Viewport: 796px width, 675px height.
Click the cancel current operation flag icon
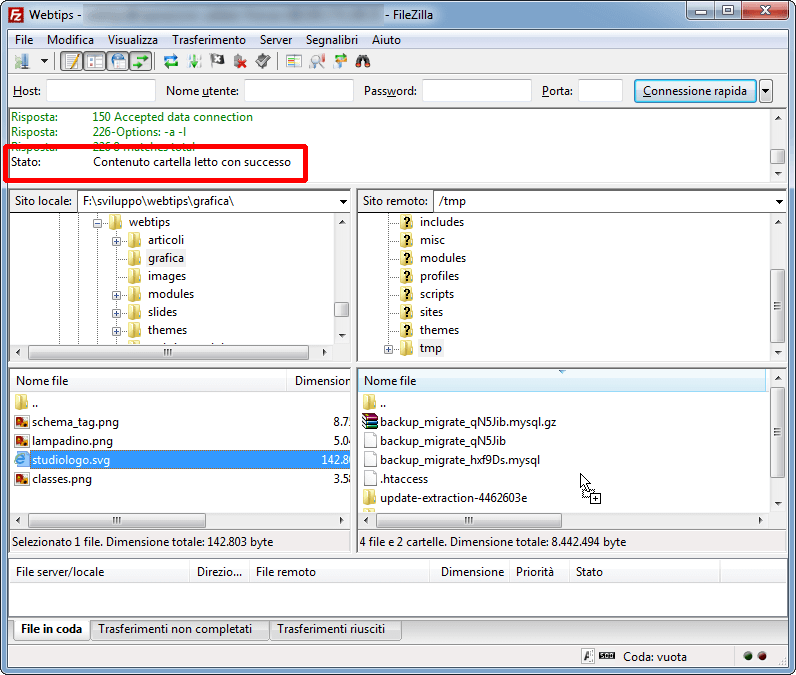coord(217,61)
